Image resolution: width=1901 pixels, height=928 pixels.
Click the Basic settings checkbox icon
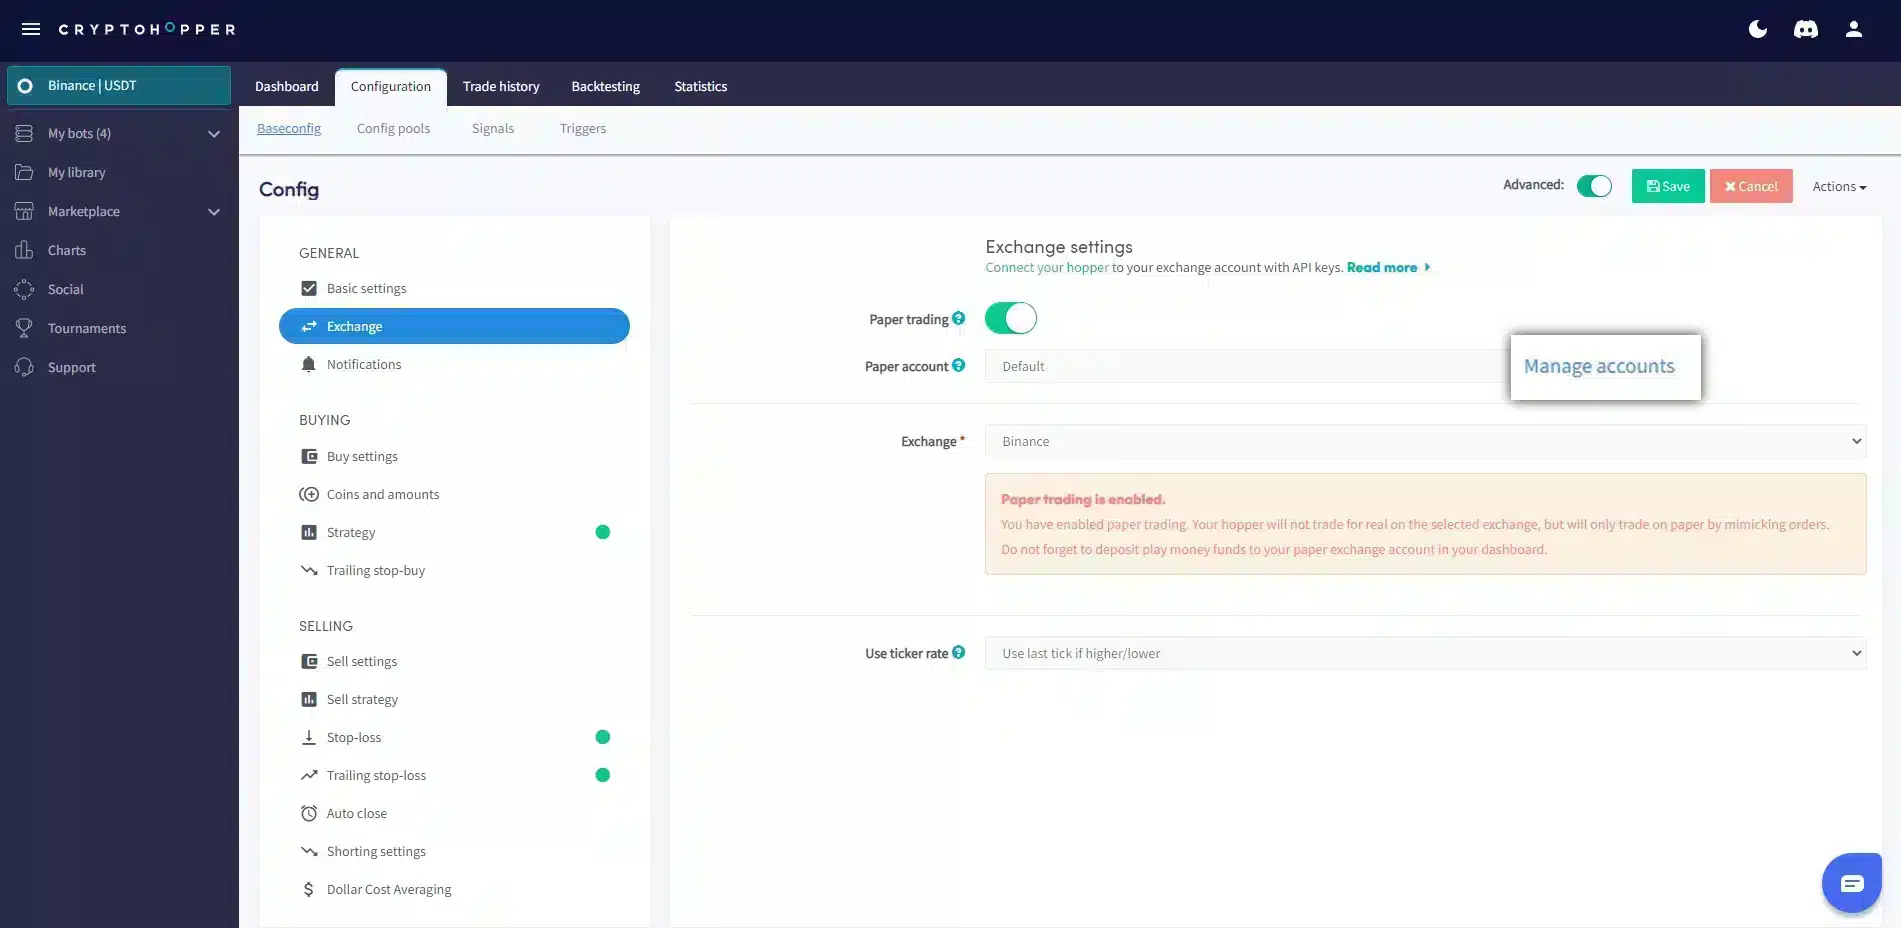pyautogui.click(x=309, y=288)
